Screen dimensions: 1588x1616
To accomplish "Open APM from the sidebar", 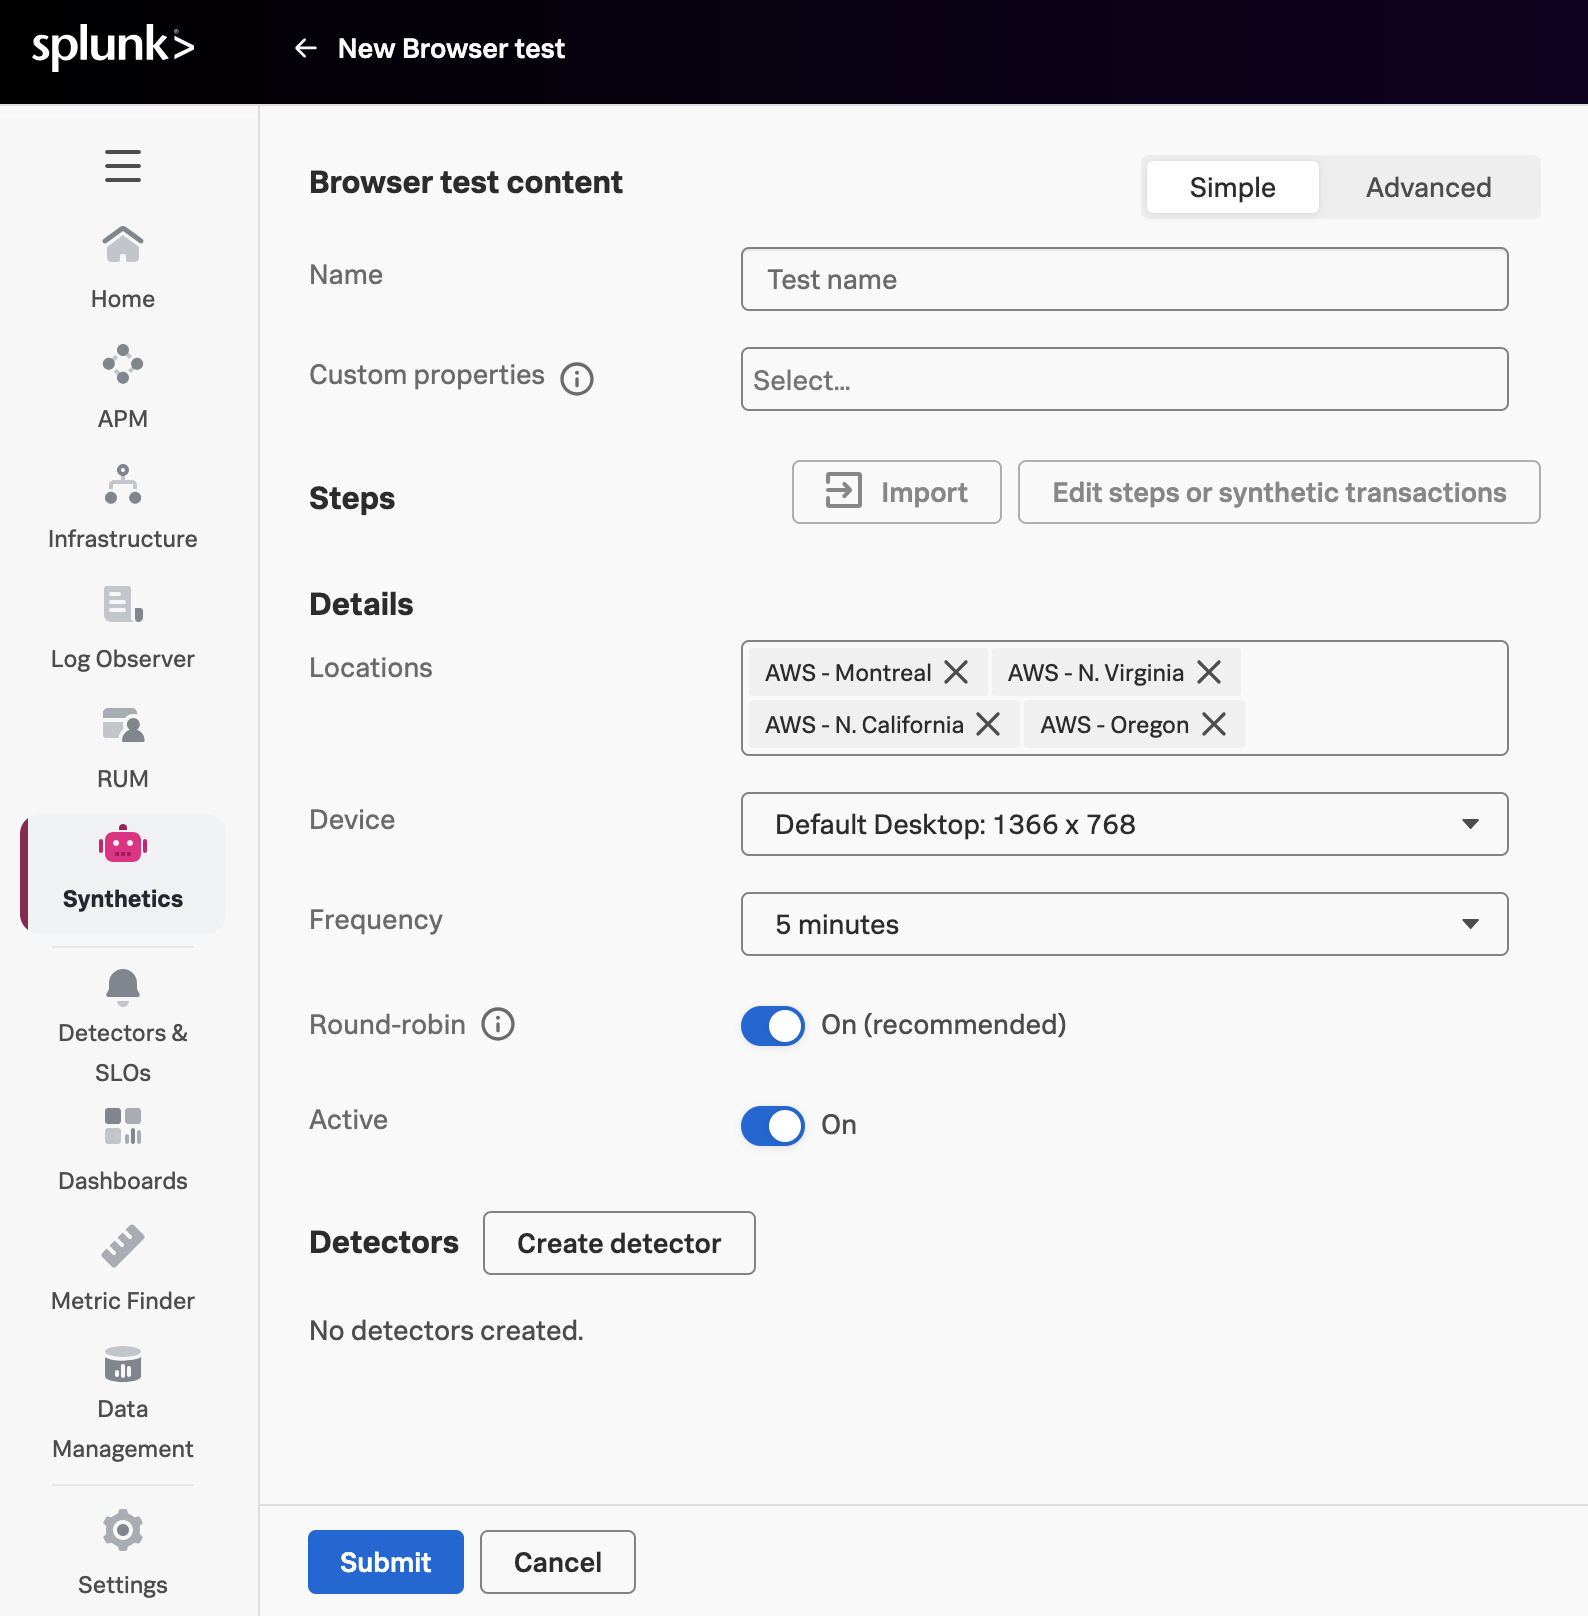I will [x=122, y=387].
